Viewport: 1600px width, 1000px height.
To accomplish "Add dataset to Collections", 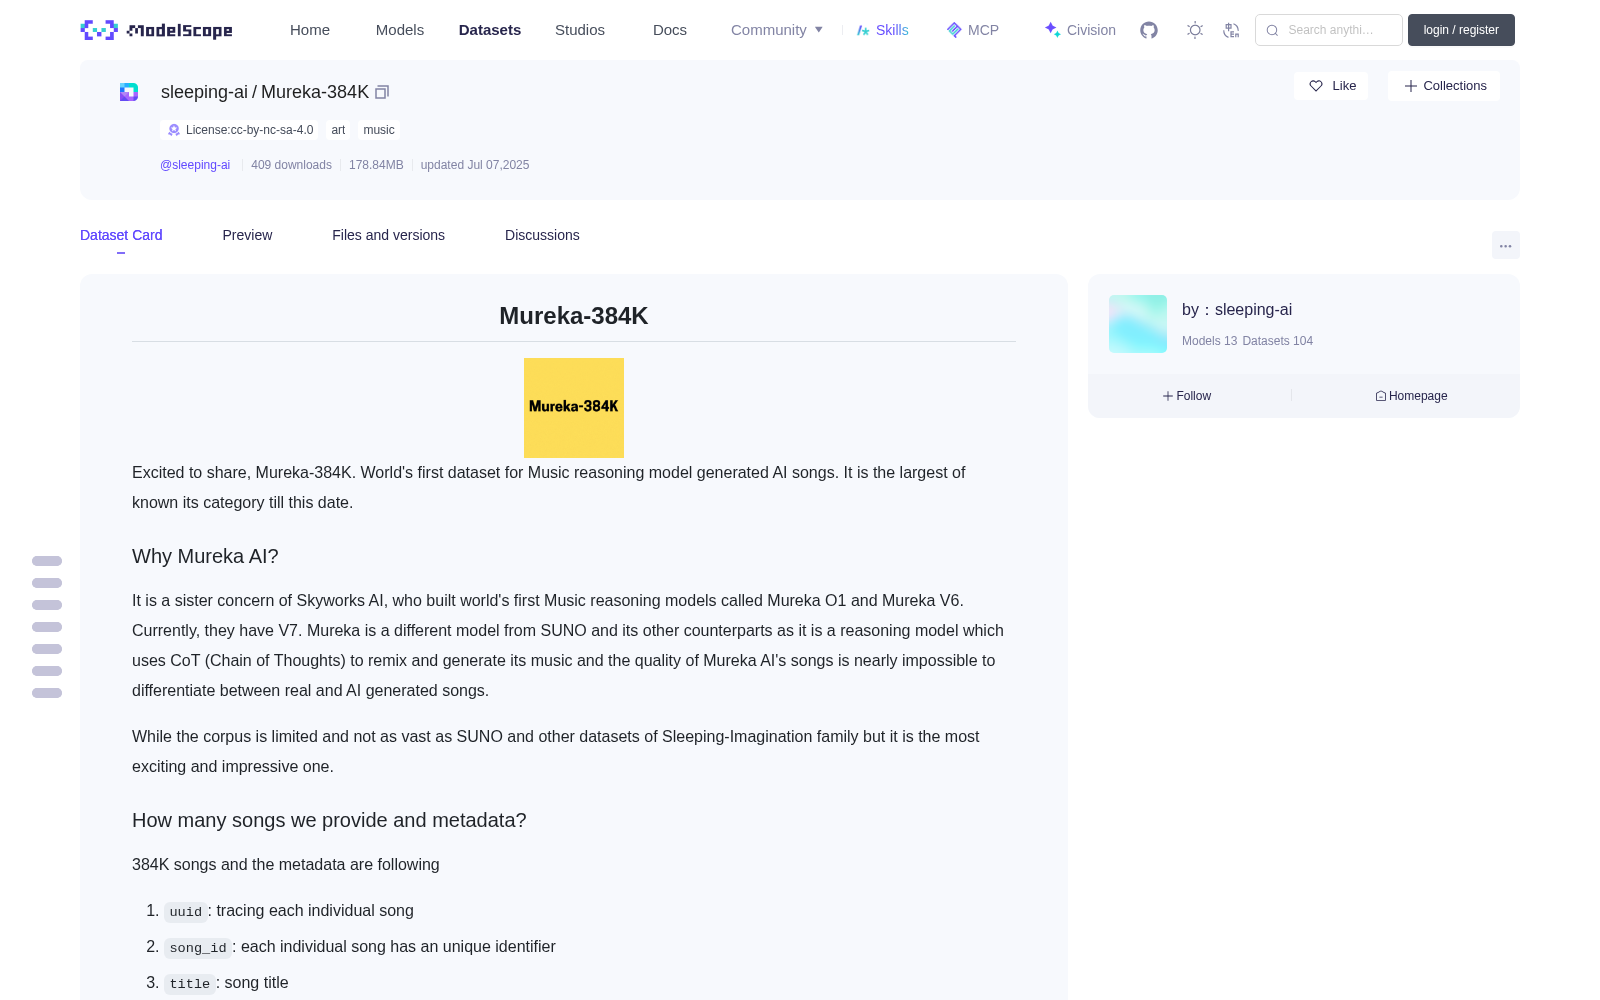I will [x=1444, y=86].
